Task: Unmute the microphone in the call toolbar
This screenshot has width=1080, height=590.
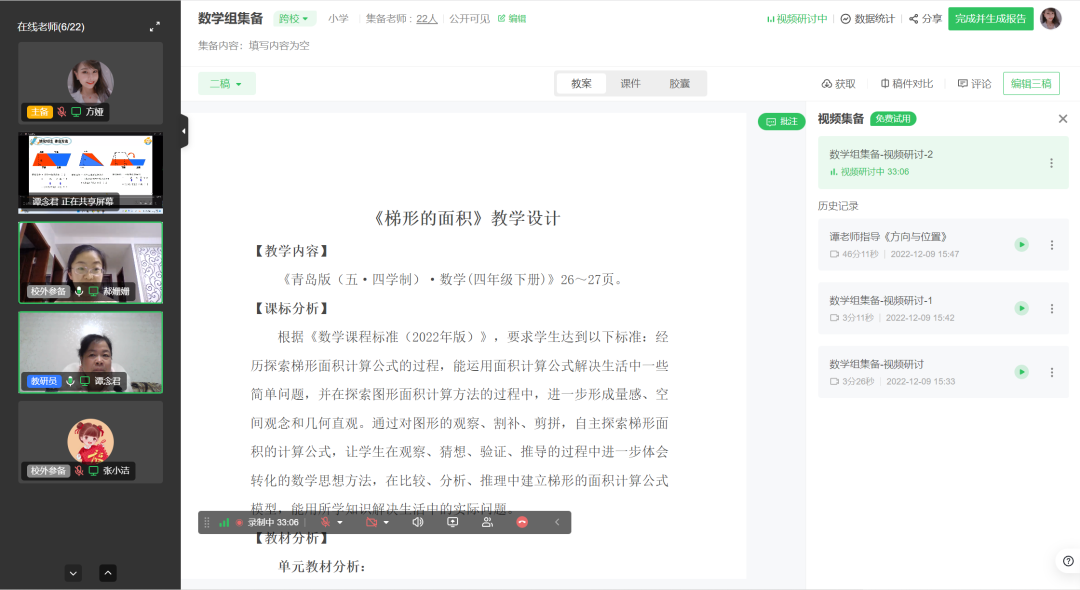Action: 326,522
